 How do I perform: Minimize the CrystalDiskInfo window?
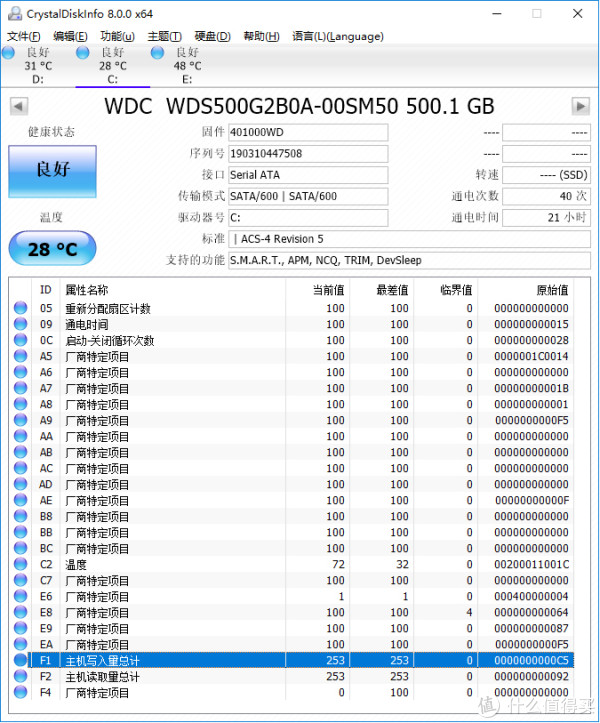pos(497,14)
